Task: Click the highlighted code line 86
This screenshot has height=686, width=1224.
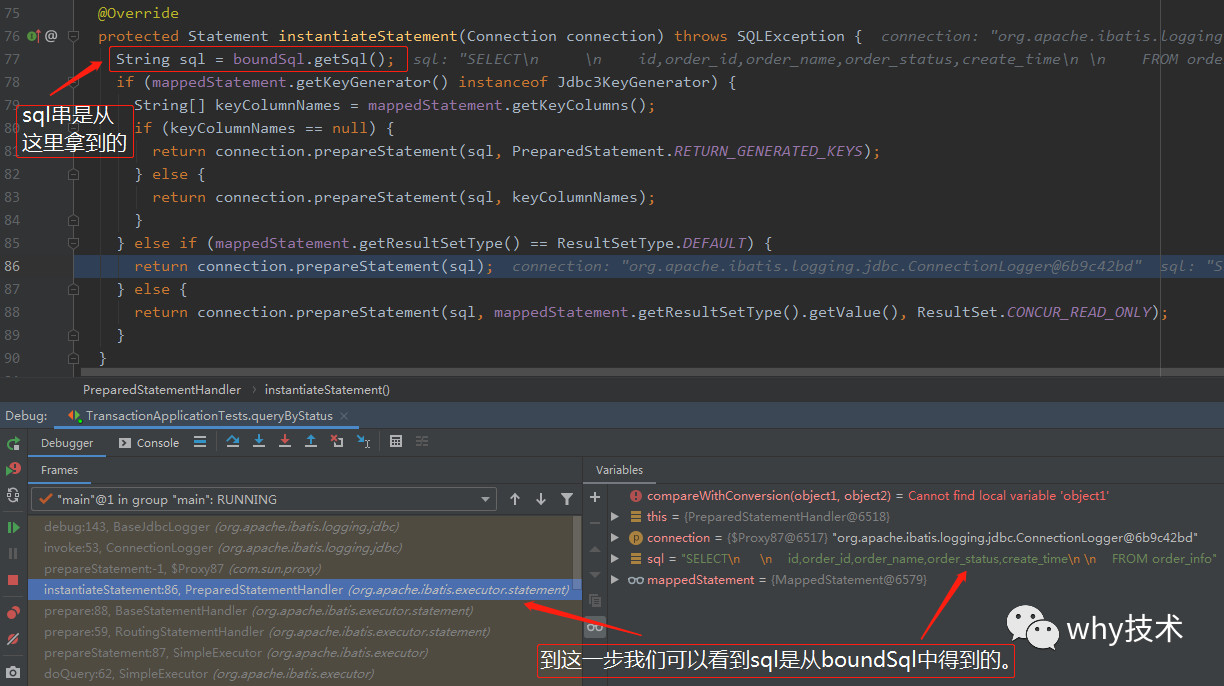Action: coord(650,266)
